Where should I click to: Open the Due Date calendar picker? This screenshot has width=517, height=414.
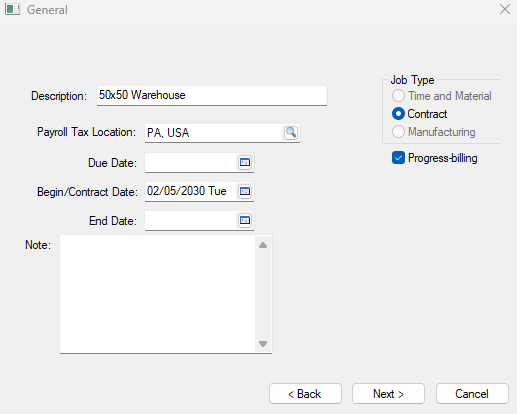click(245, 162)
